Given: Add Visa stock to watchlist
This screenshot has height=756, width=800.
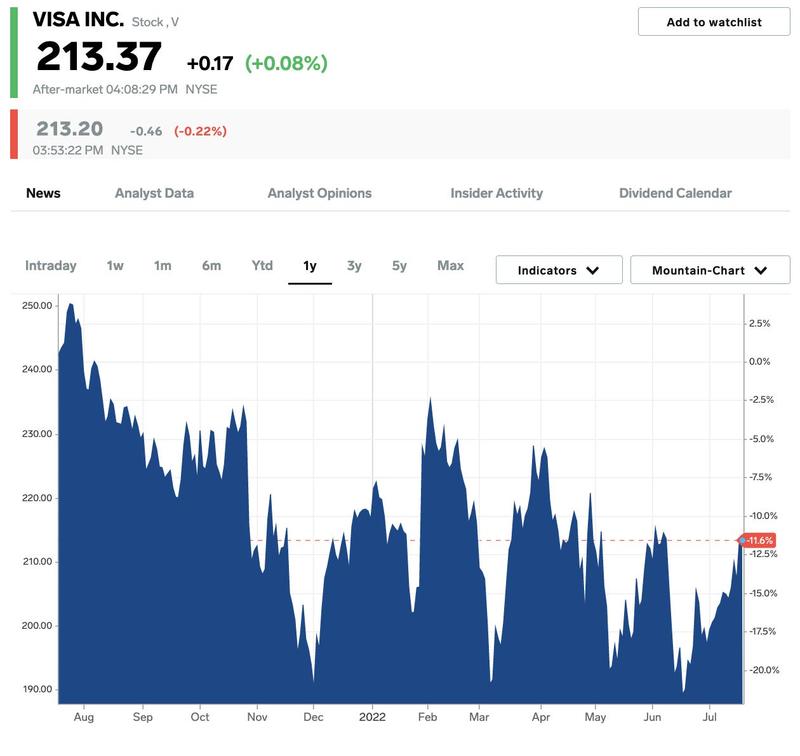Looking at the screenshot, I should 714,22.
